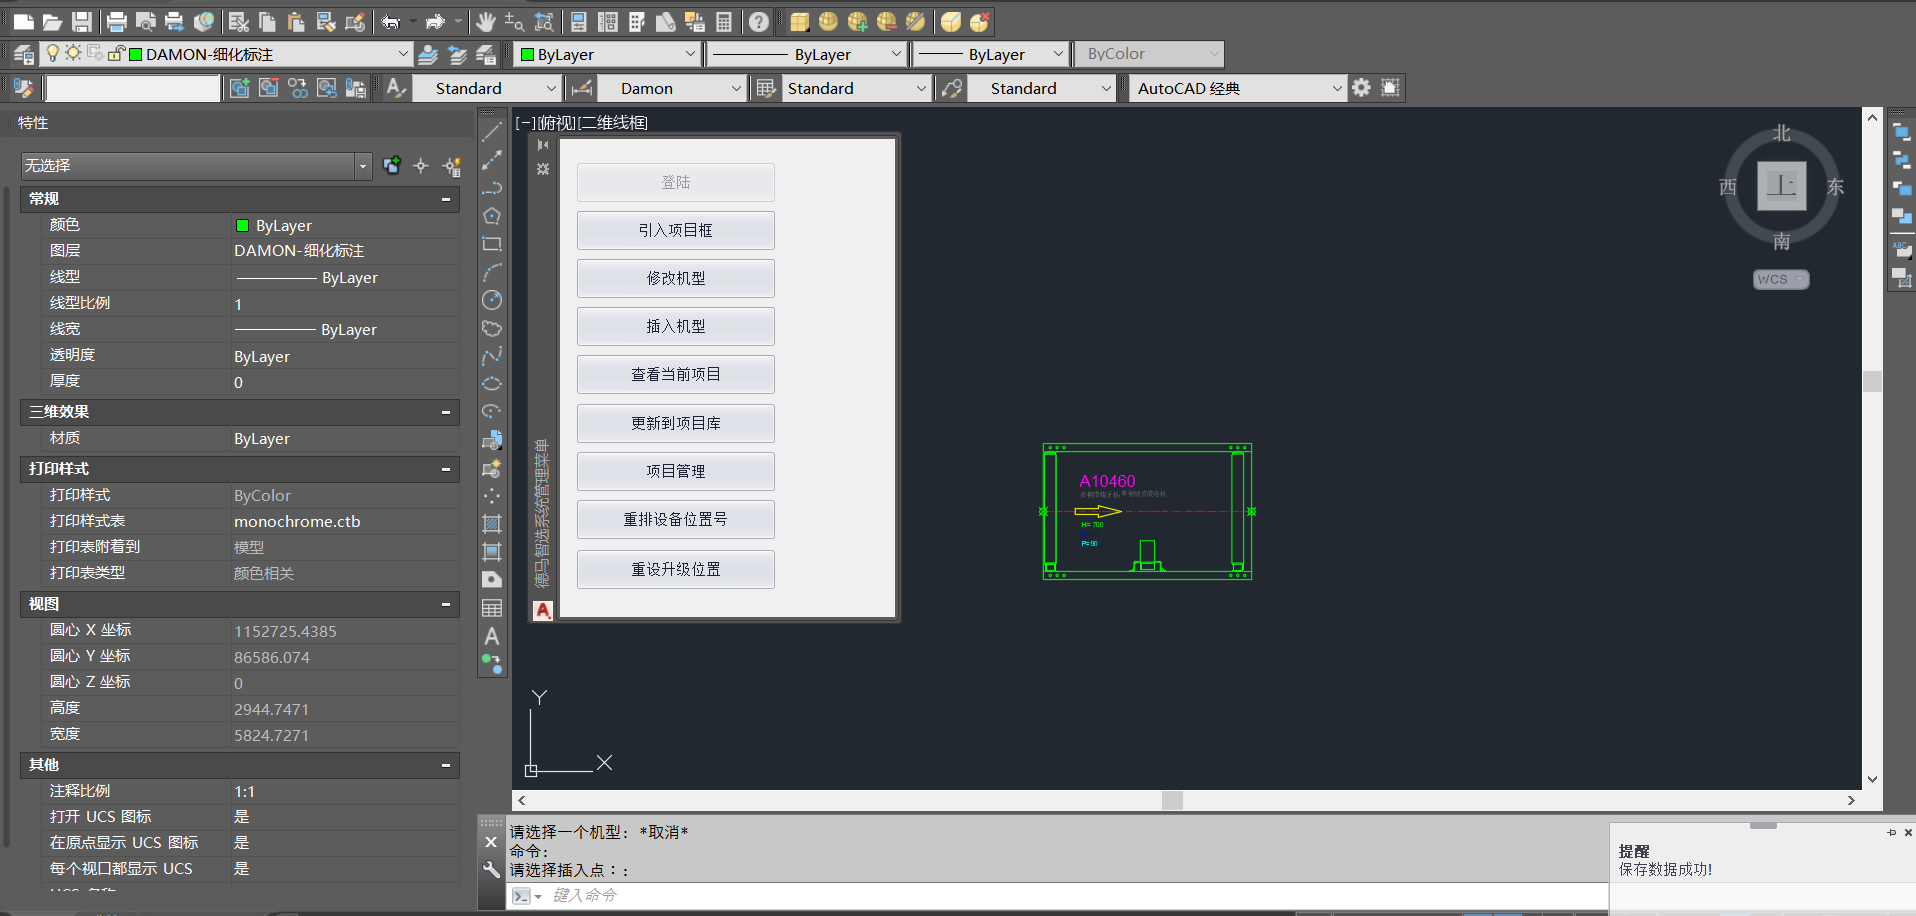Image resolution: width=1916 pixels, height=916 pixels.
Task: Select the Multiline Text tool
Action: 491,637
